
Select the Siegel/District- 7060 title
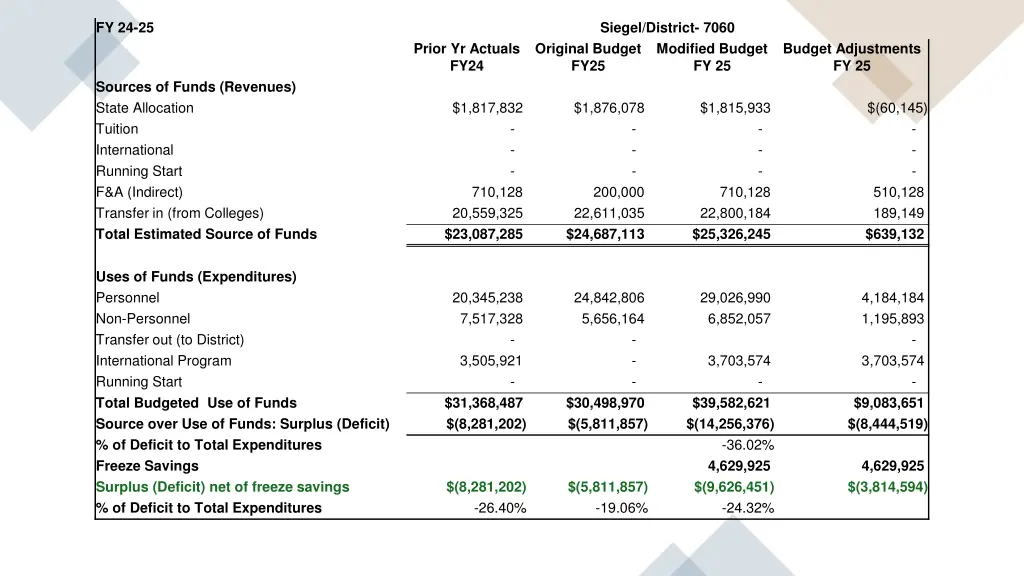click(x=667, y=27)
